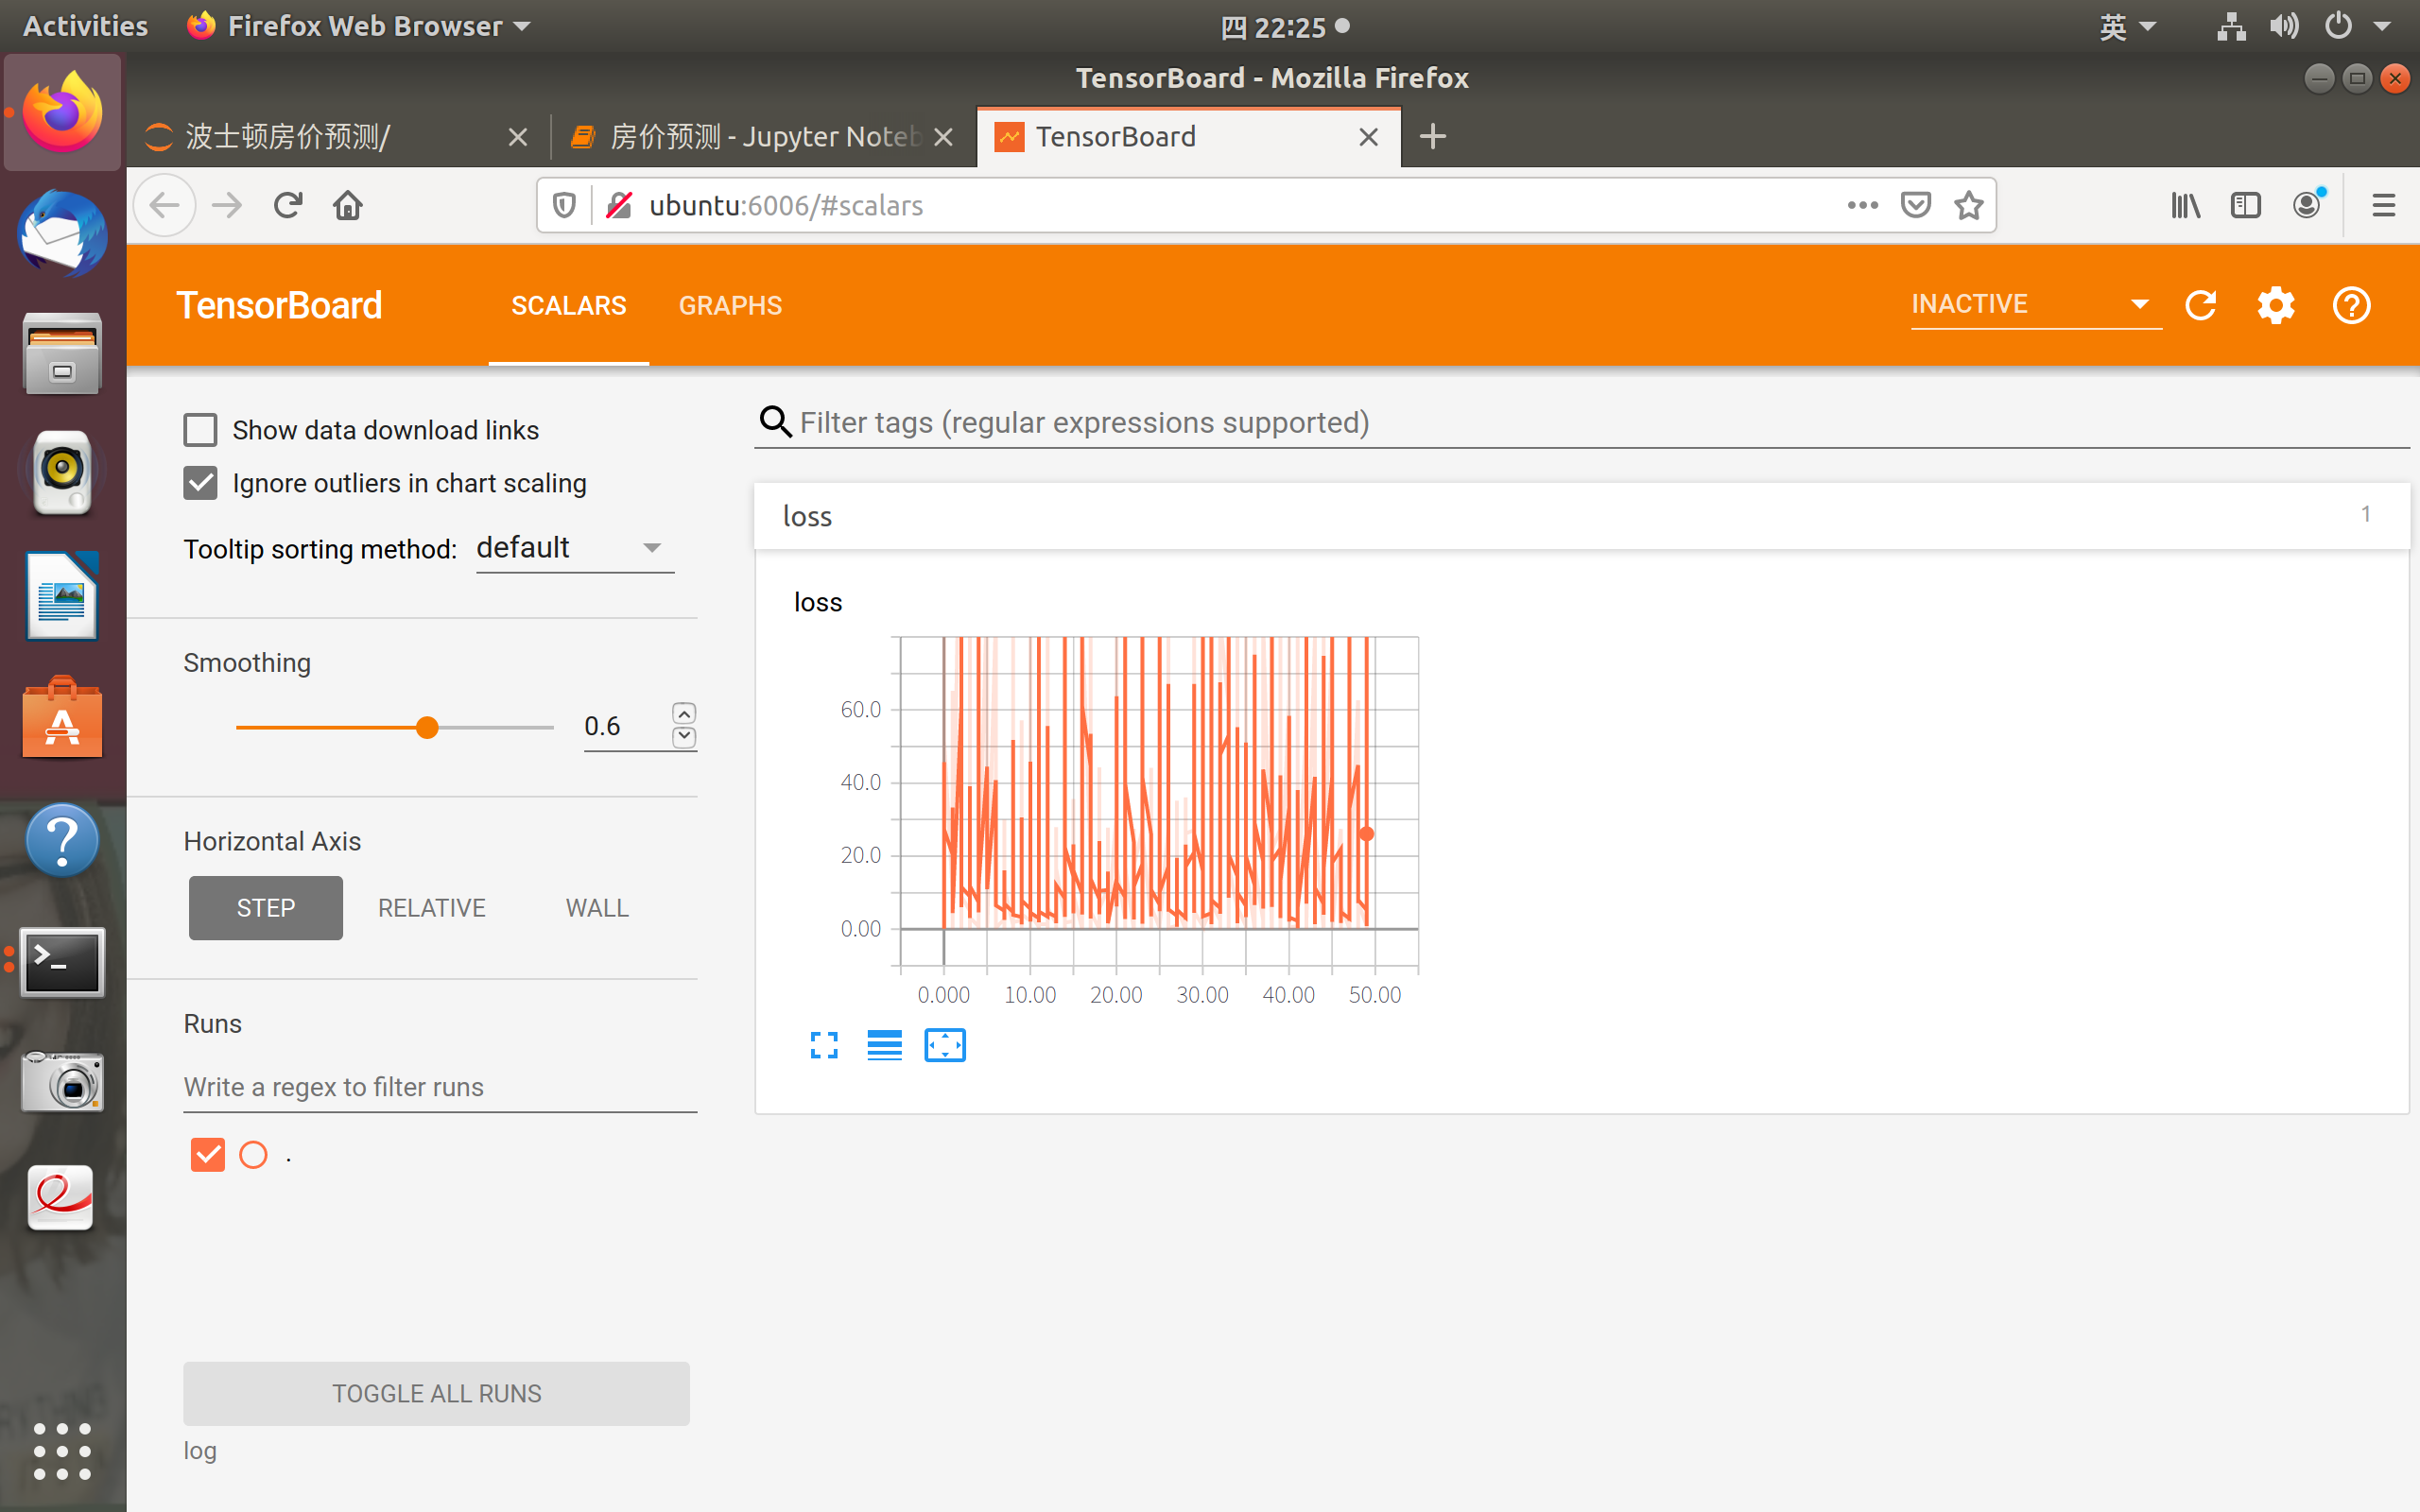Open TensorBoard settings gear
Screen dimensions: 2420x1512
pyautogui.click(x=2275, y=305)
